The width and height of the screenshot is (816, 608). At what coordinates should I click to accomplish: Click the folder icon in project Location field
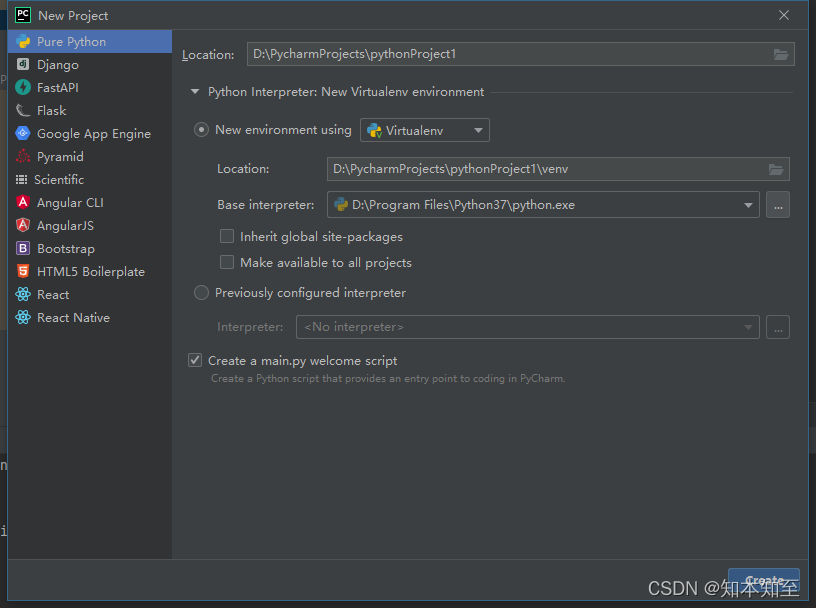click(781, 54)
